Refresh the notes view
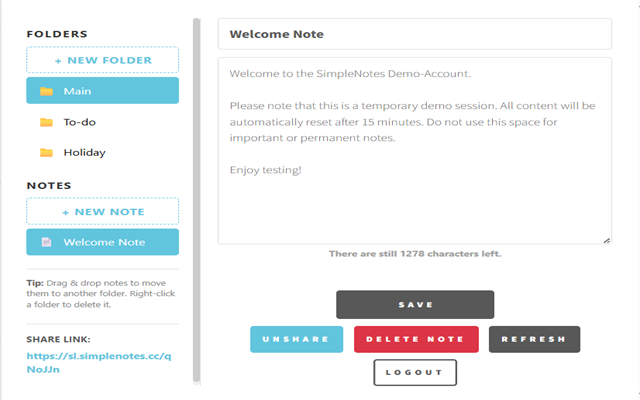Image resolution: width=640 pixels, height=400 pixels. [x=534, y=339]
